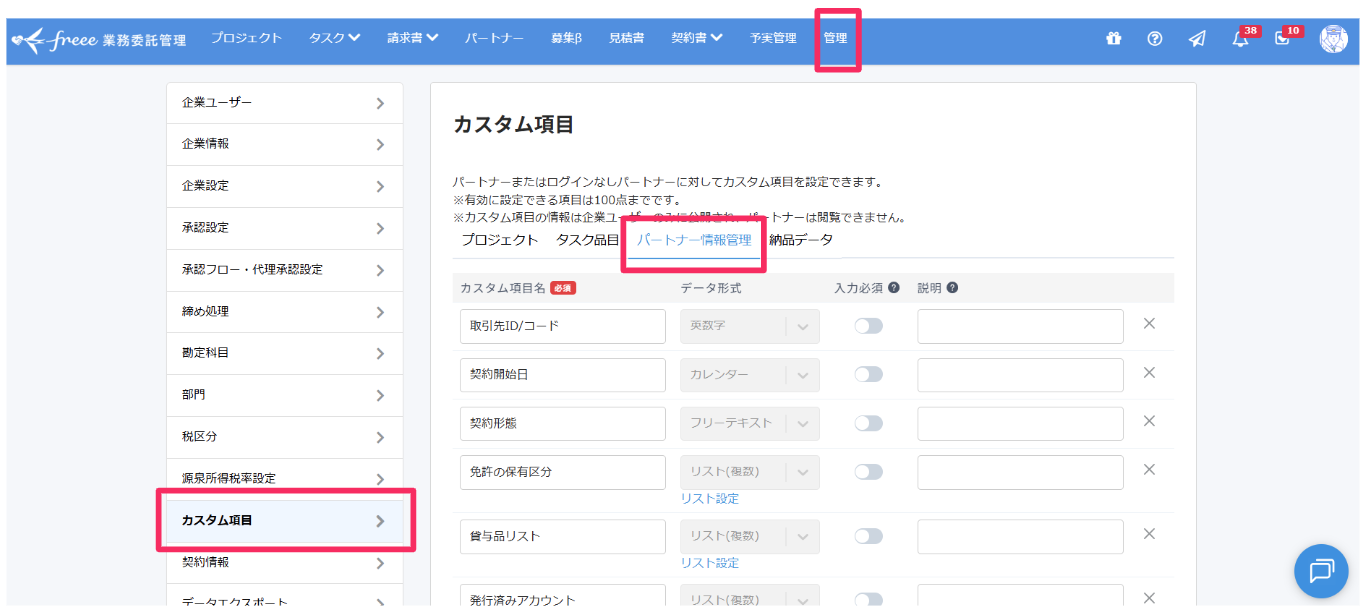Viewport: 1363px width, 610px height.
Task: Toggle 入力必須 for 契約形態
Action: [868, 423]
